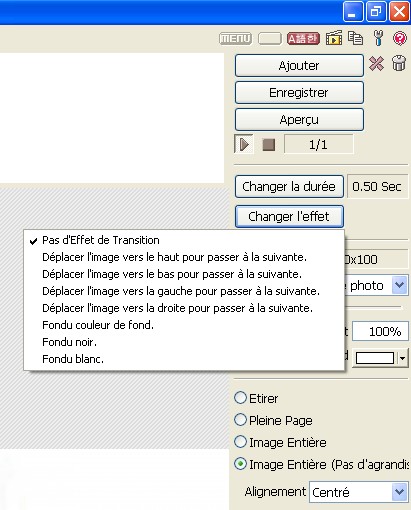
Task: Click the trash bin clear-all icon
Action: pyautogui.click(x=399, y=63)
